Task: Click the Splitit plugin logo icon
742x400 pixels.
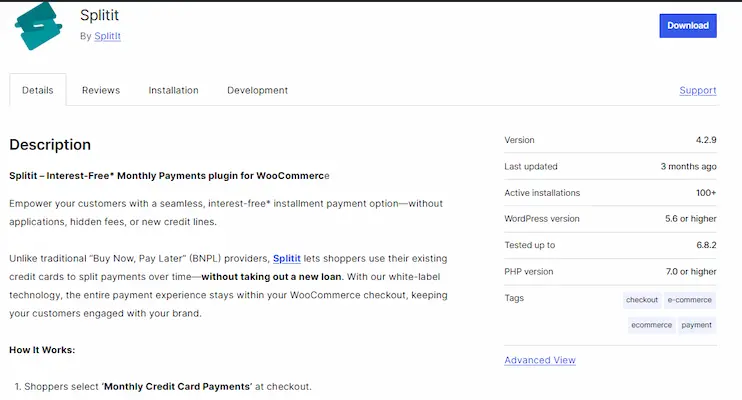Action: click(x=38, y=26)
